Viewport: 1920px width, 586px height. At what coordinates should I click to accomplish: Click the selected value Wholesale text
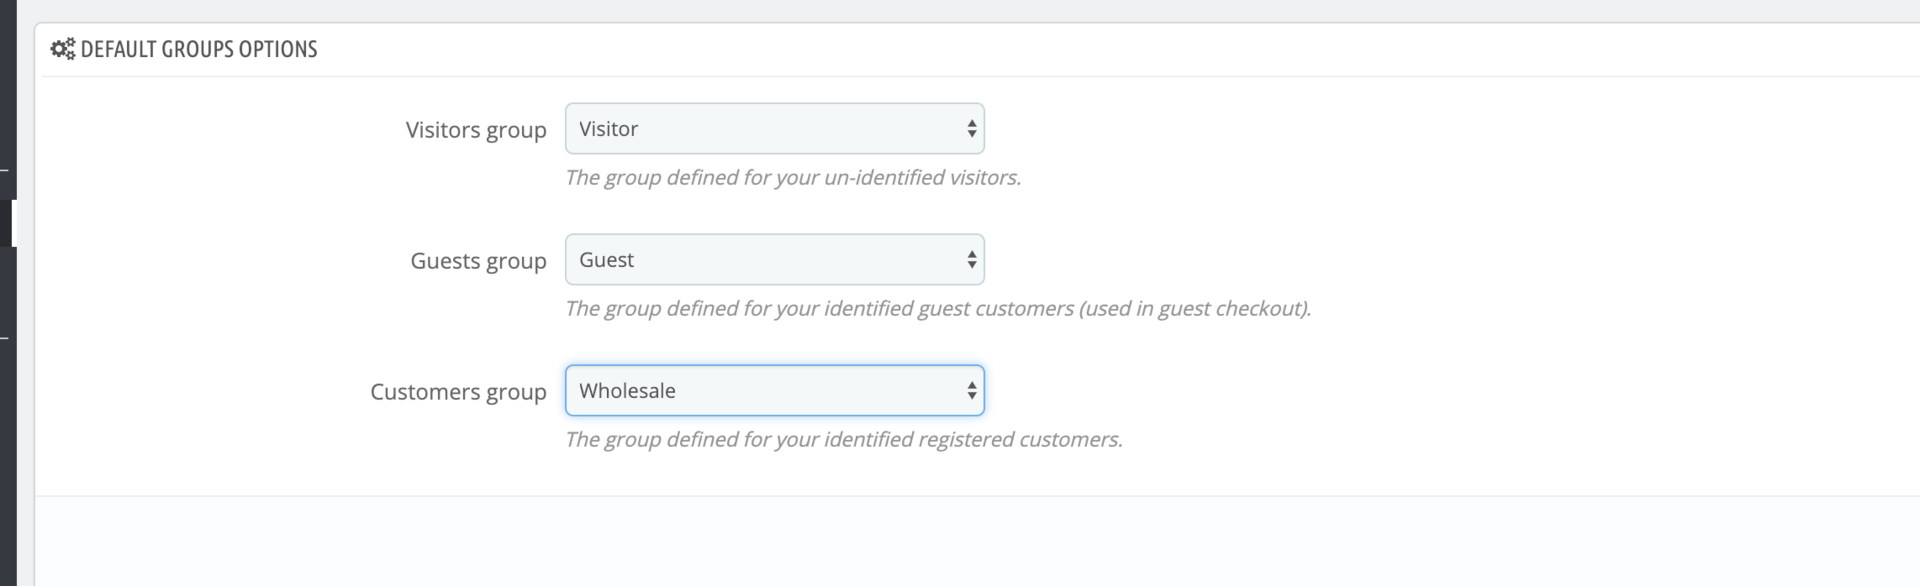[627, 391]
